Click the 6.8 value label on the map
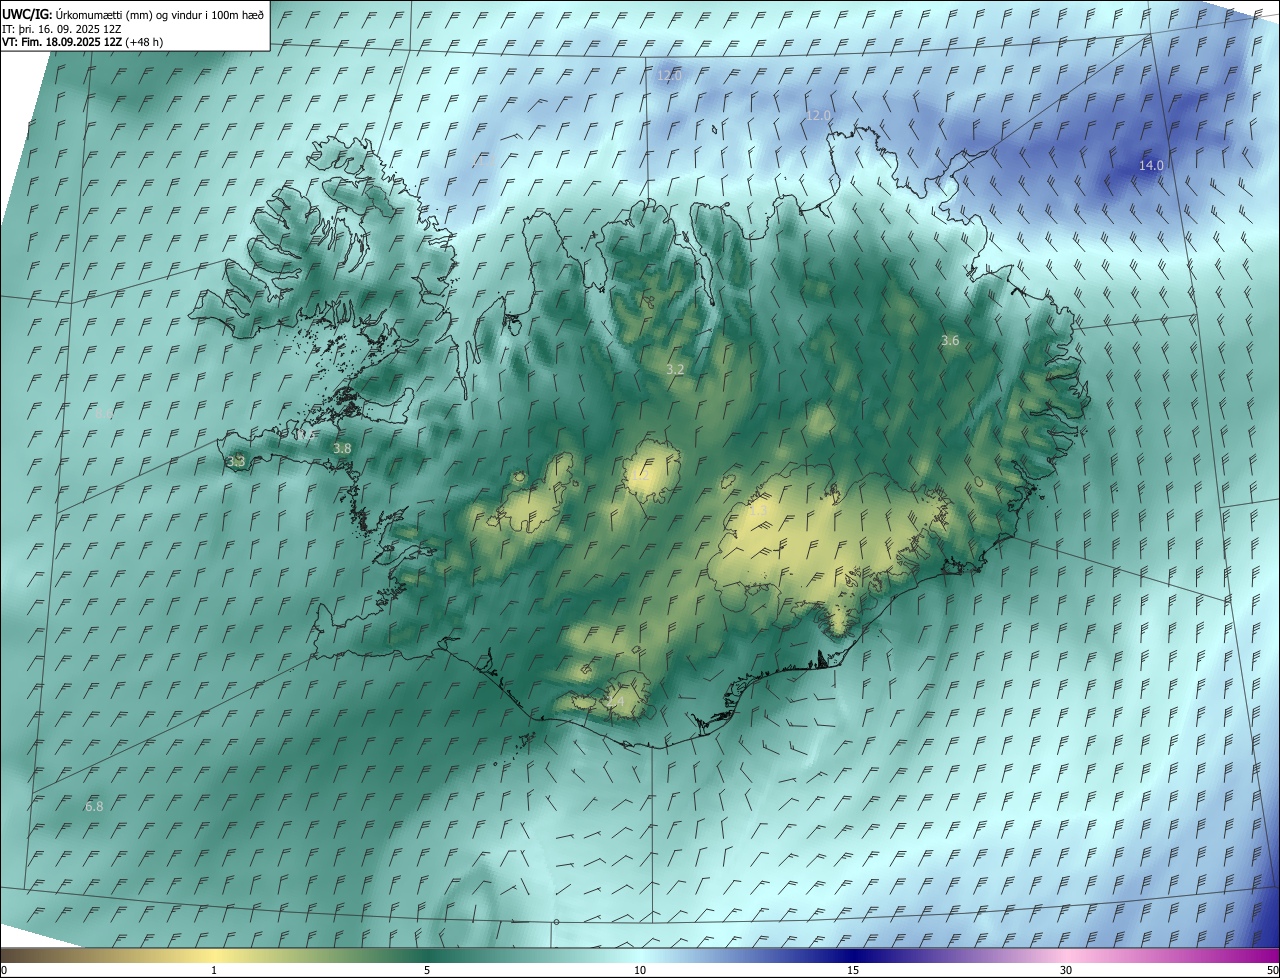This screenshot has width=1280, height=978. point(94,806)
